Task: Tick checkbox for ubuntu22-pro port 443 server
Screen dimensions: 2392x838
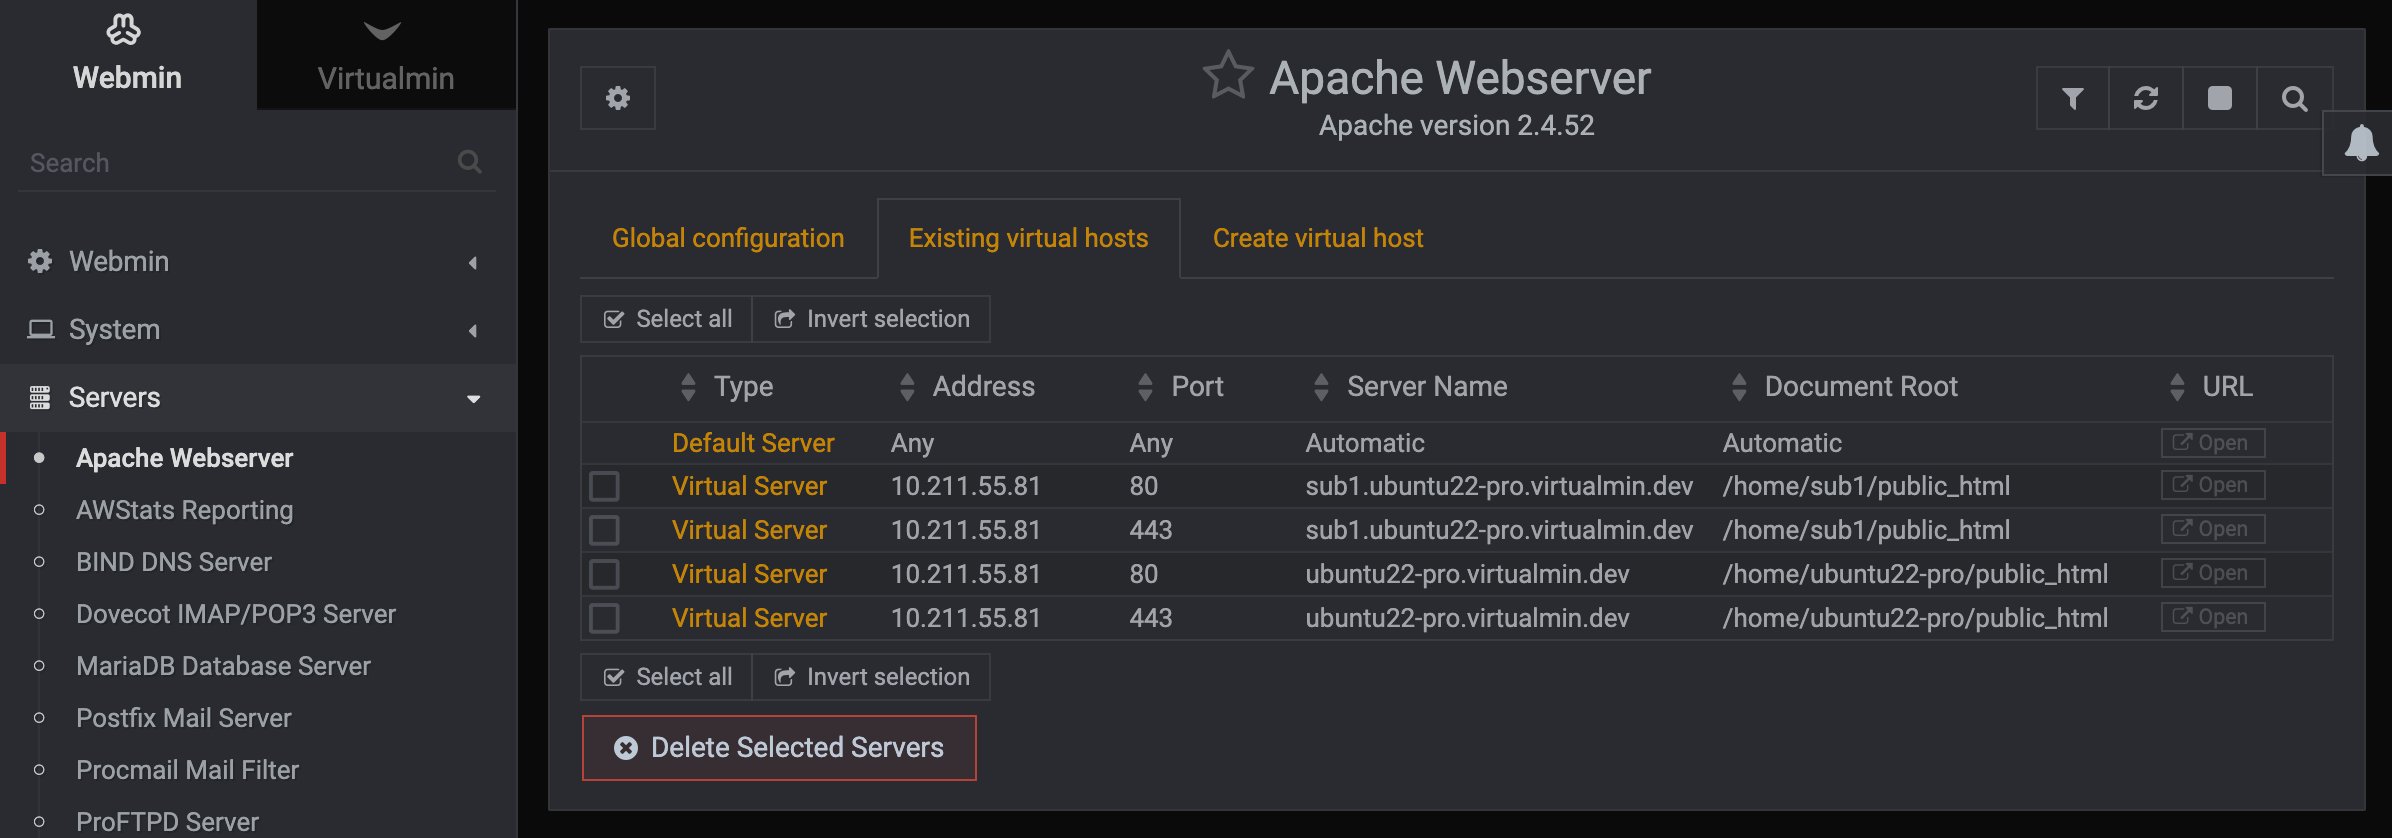Action: pyautogui.click(x=604, y=618)
